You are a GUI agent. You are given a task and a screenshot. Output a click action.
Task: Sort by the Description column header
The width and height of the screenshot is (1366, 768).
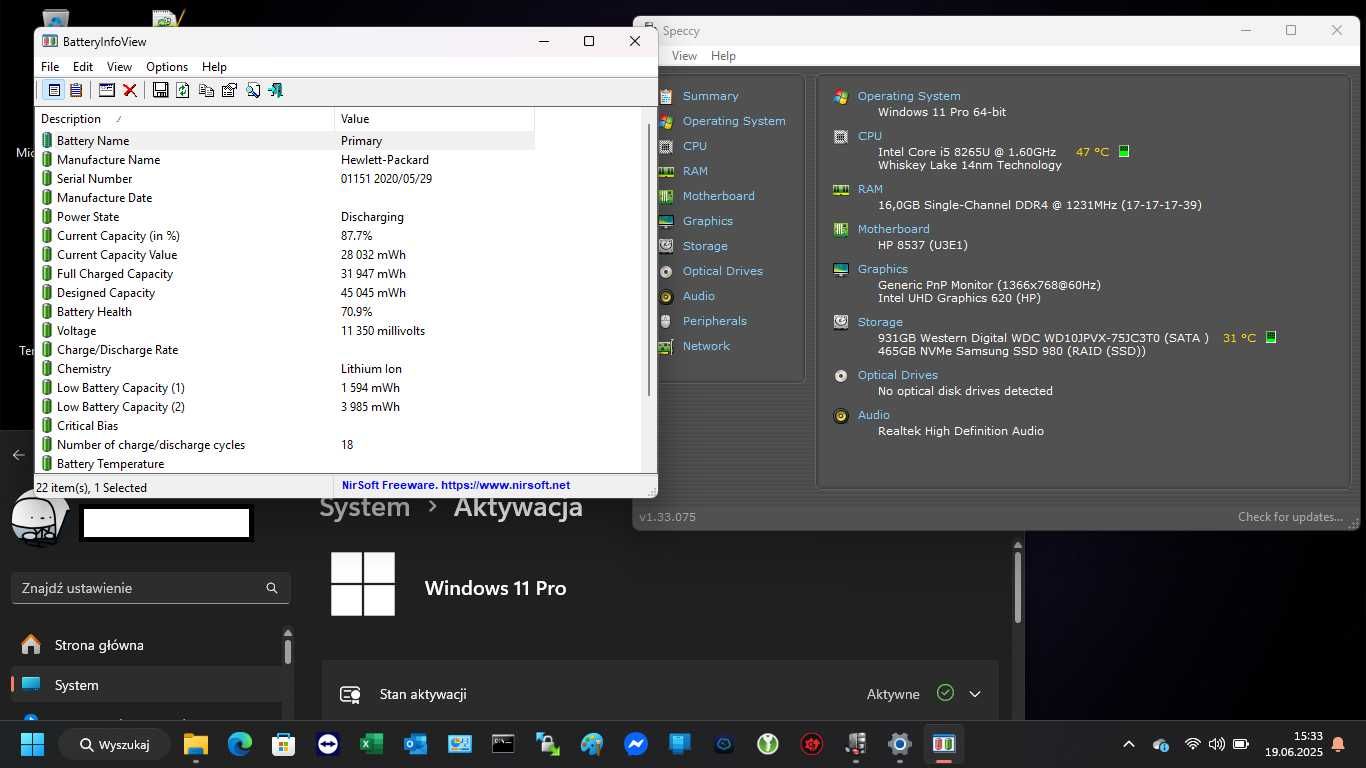coord(184,118)
